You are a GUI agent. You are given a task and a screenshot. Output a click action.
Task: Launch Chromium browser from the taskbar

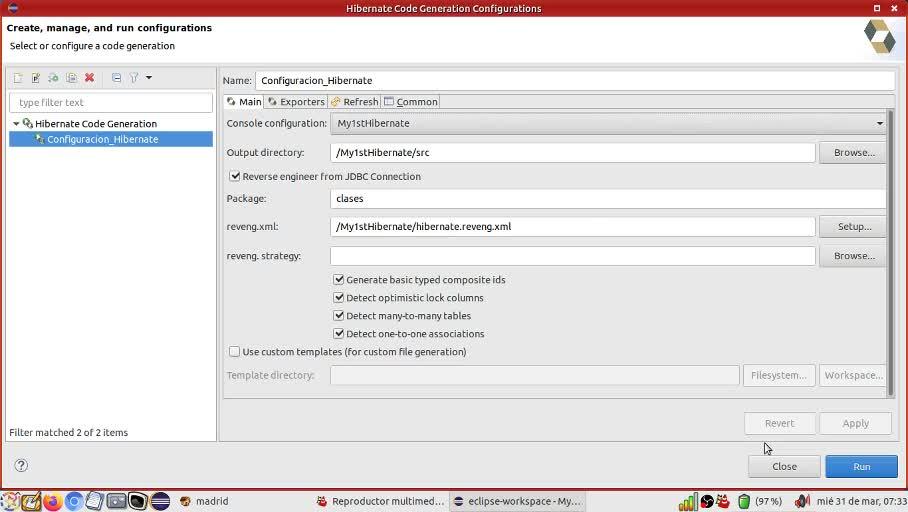74,501
